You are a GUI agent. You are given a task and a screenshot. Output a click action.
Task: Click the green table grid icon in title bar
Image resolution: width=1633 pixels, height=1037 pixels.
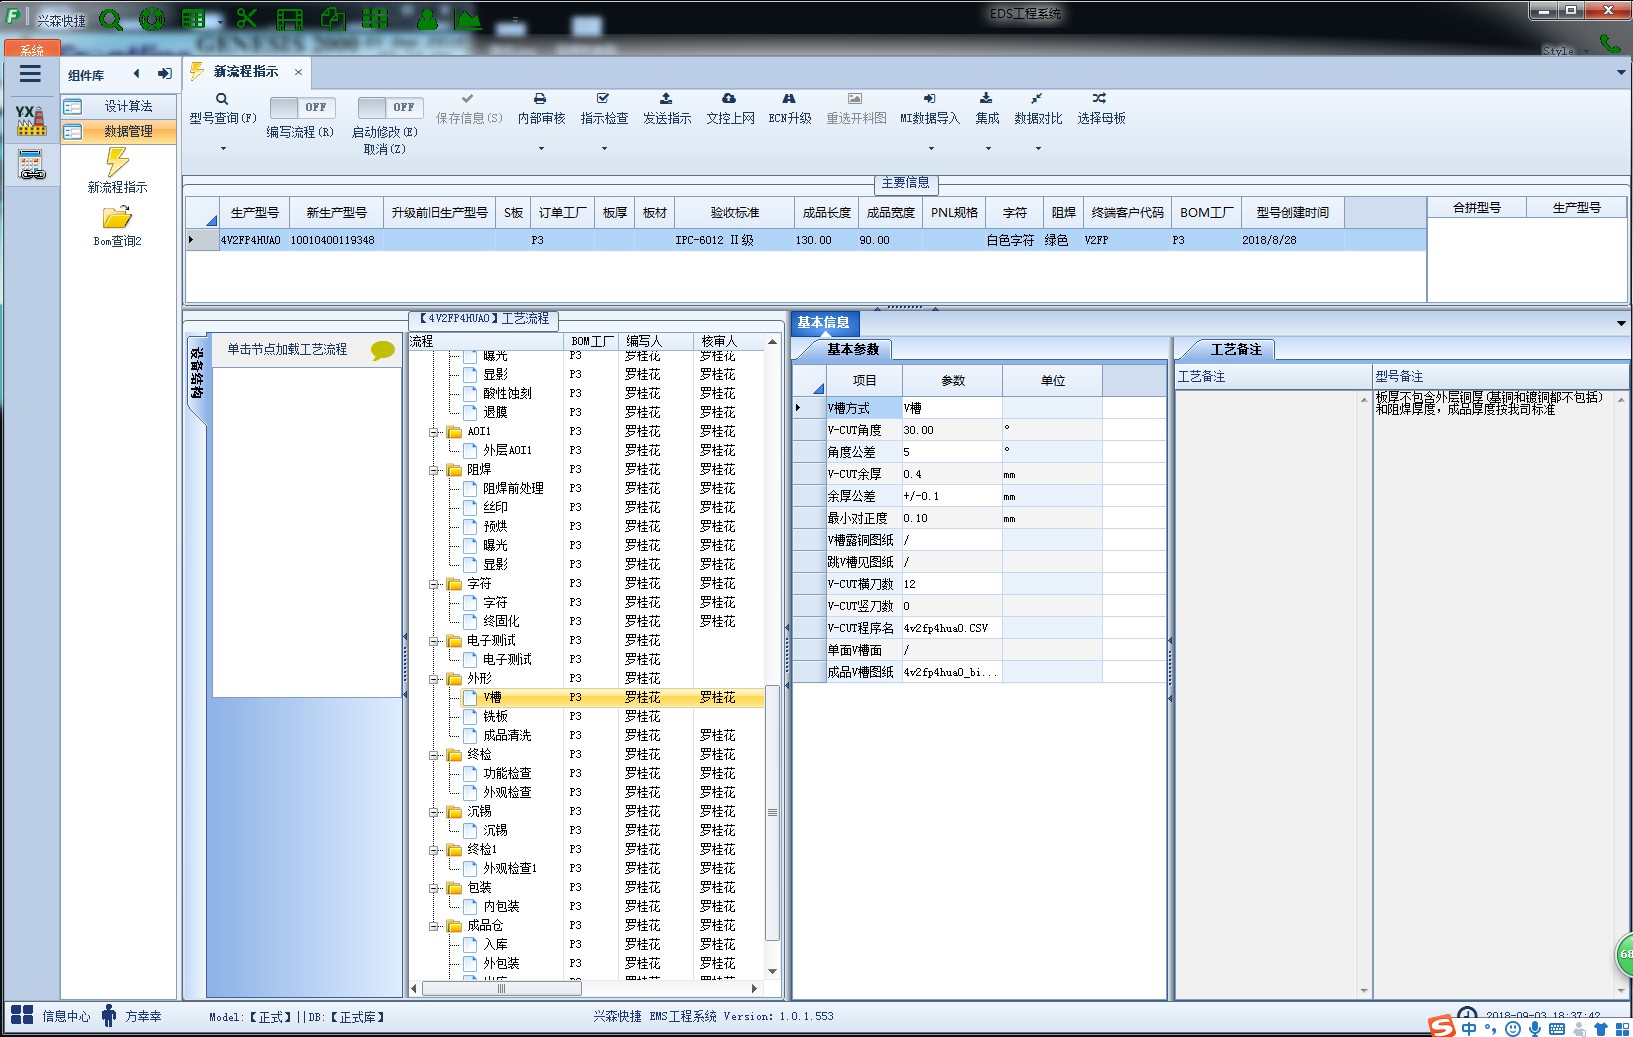point(194,19)
